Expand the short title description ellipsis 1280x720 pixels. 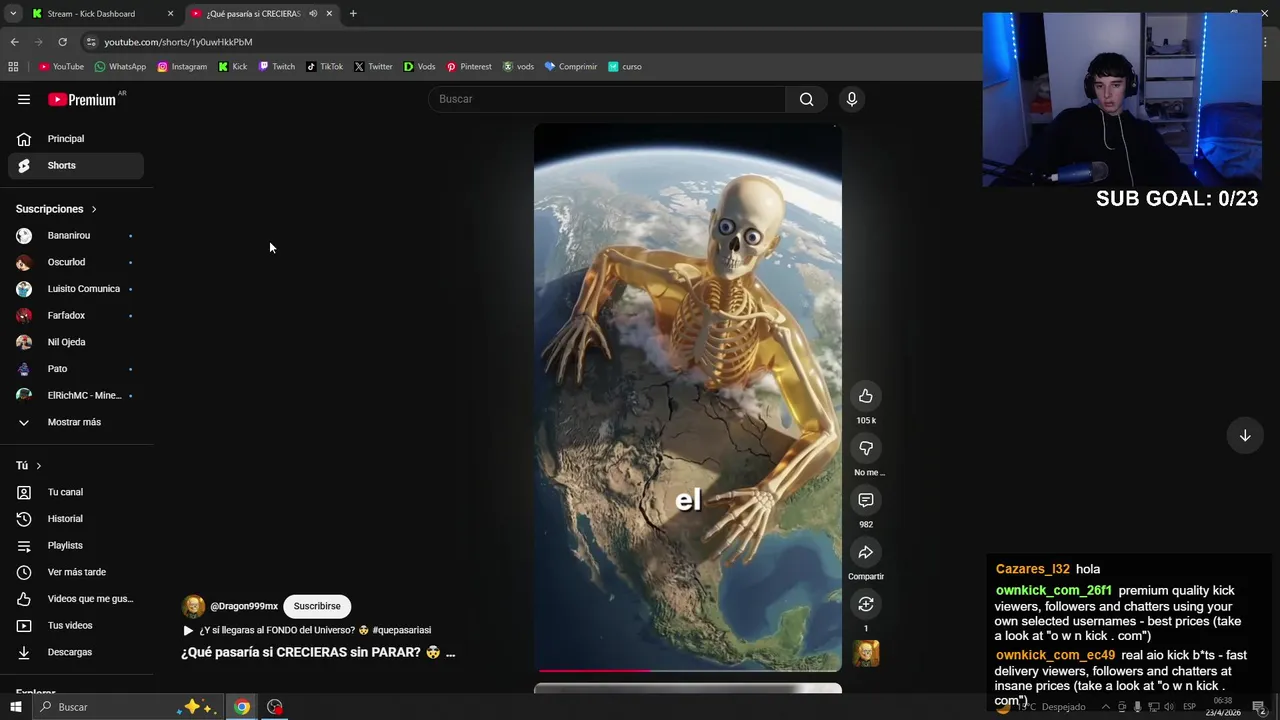(450, 653)
